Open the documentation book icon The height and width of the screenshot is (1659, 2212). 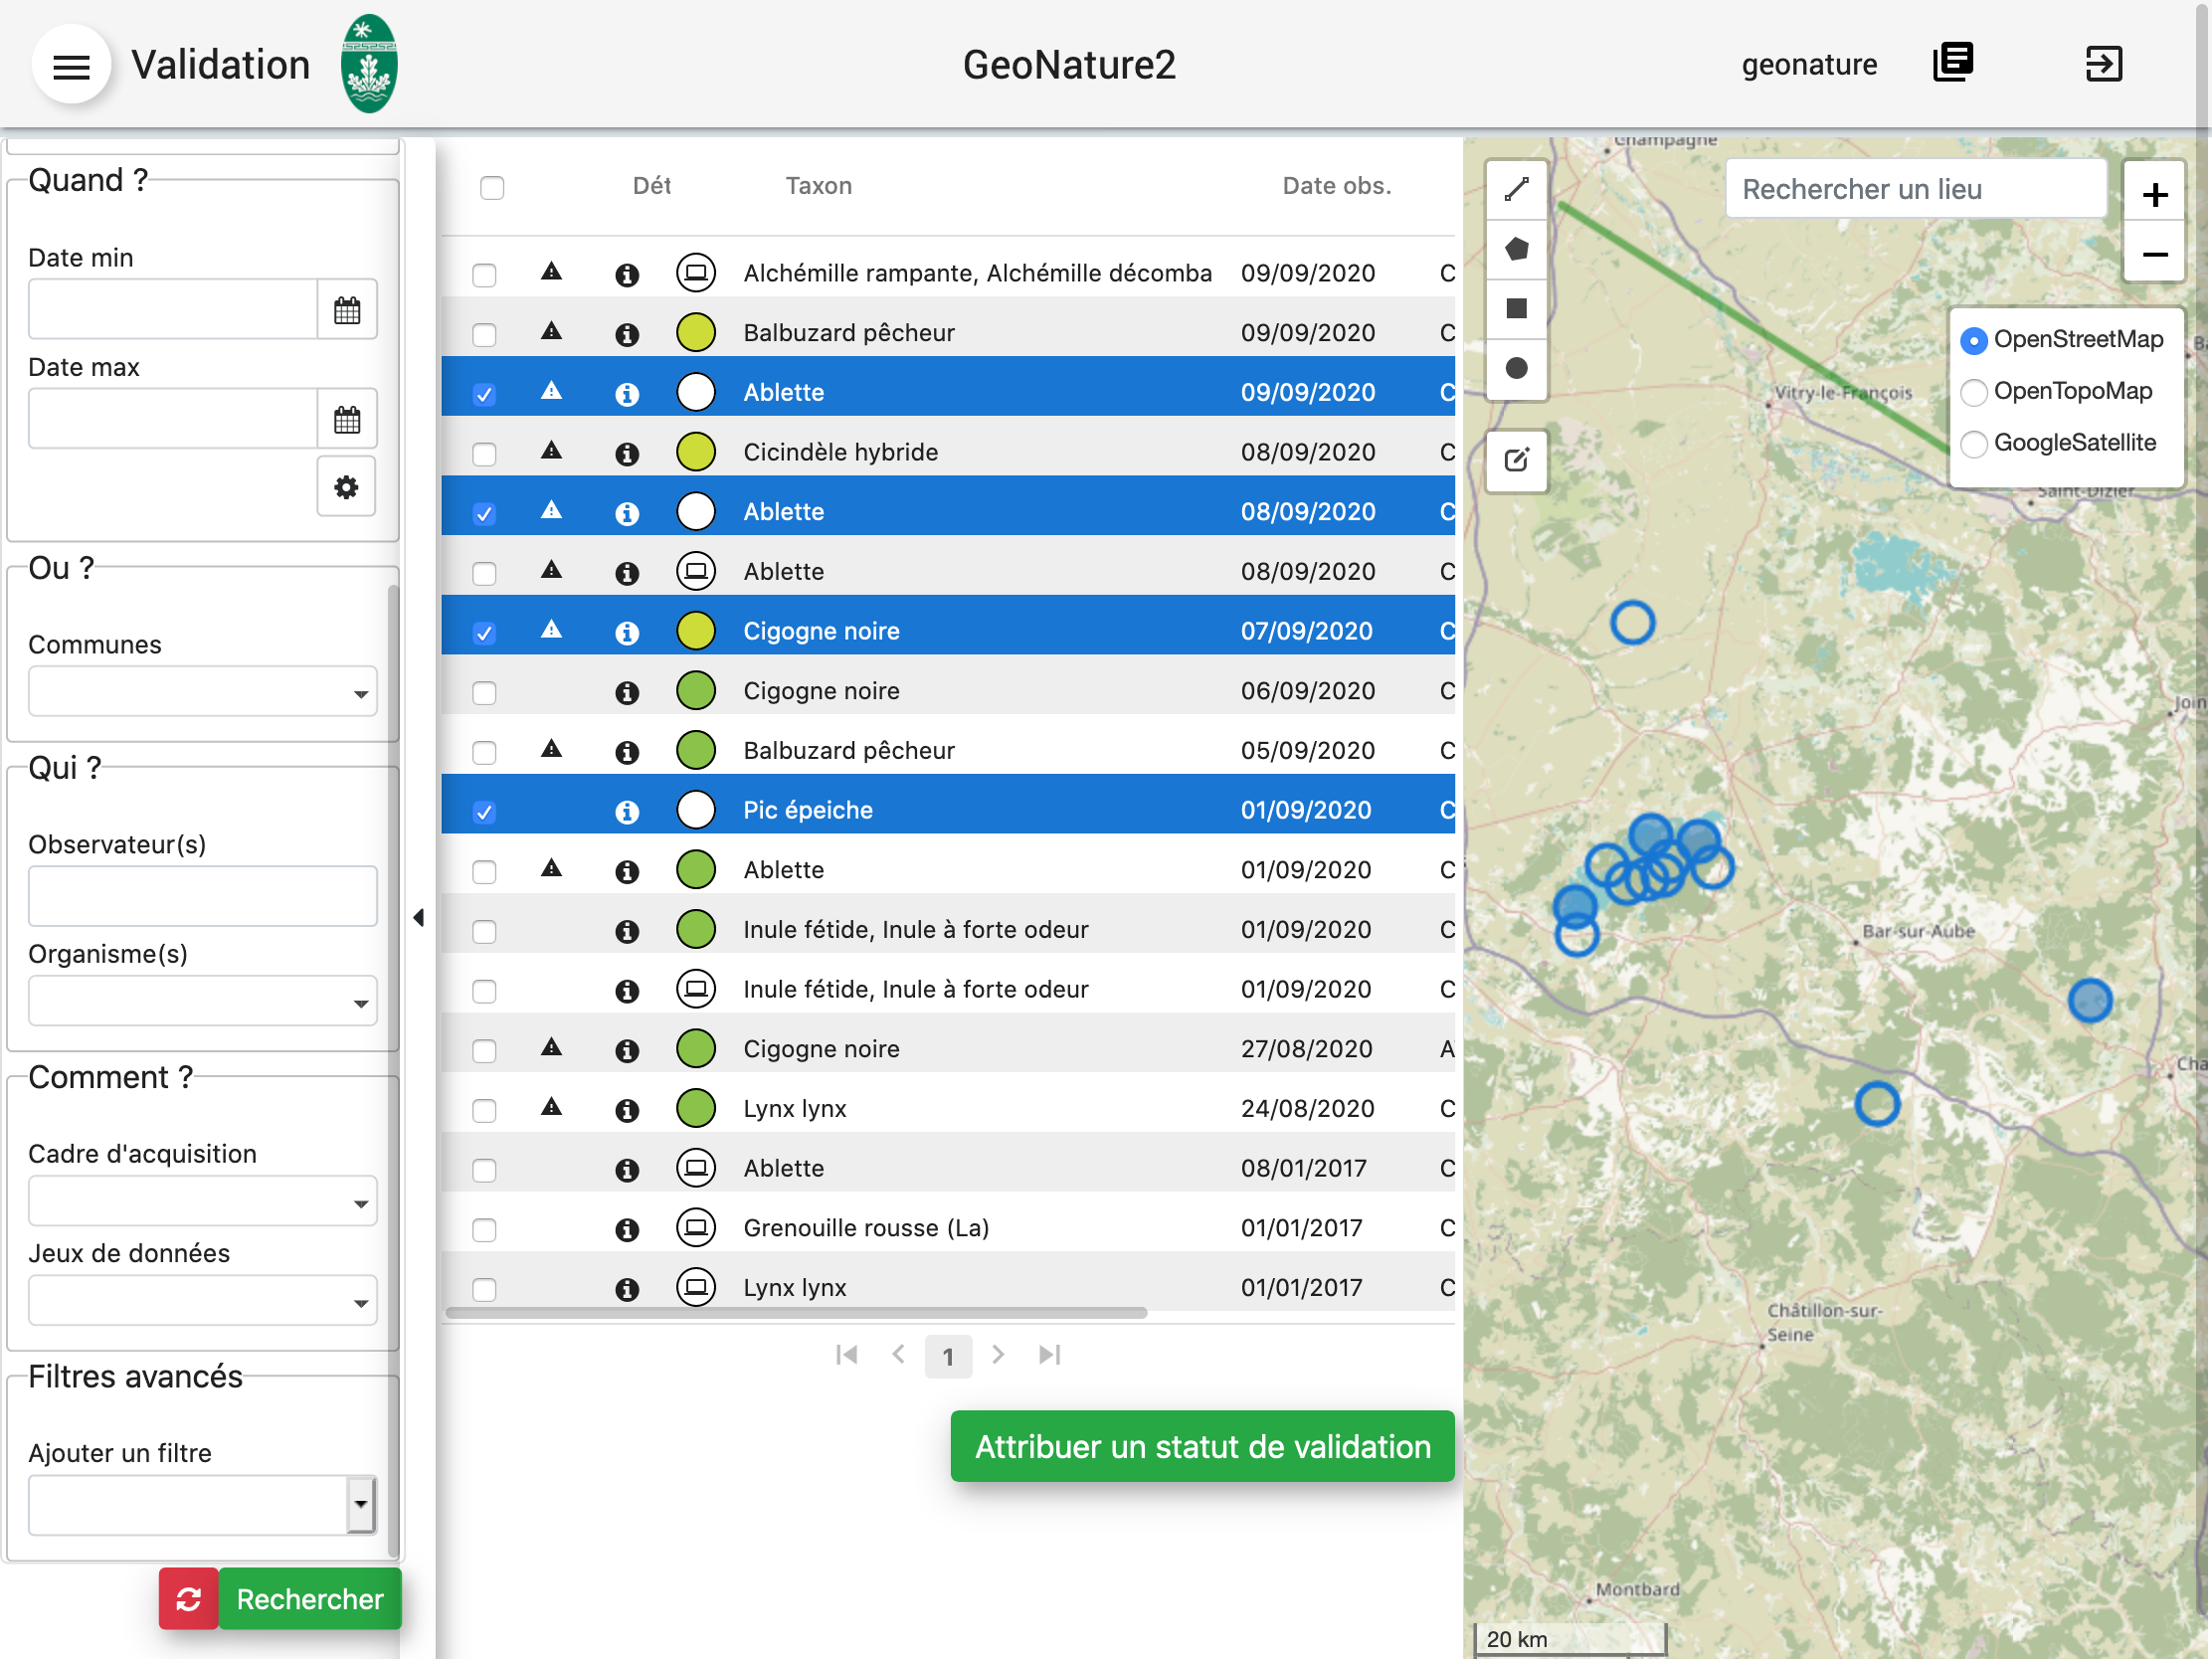point(1953,63)
